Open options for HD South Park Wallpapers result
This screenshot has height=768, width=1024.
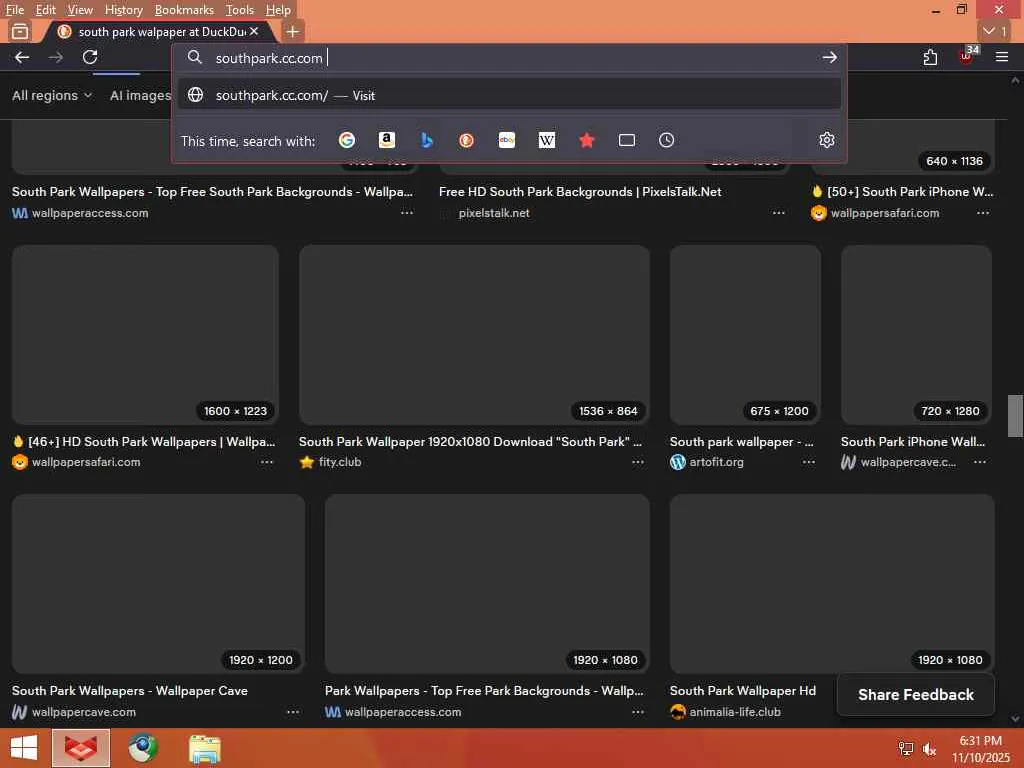(x=266, y=462)
